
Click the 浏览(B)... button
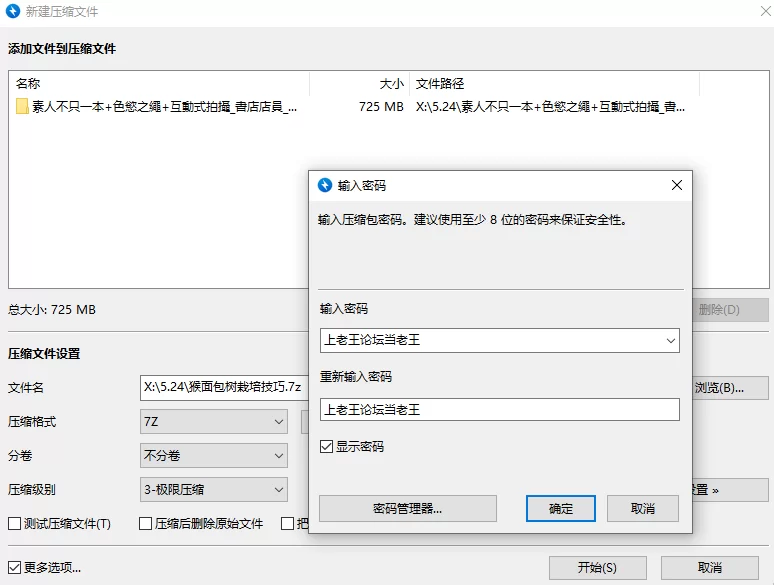point(731,388)
